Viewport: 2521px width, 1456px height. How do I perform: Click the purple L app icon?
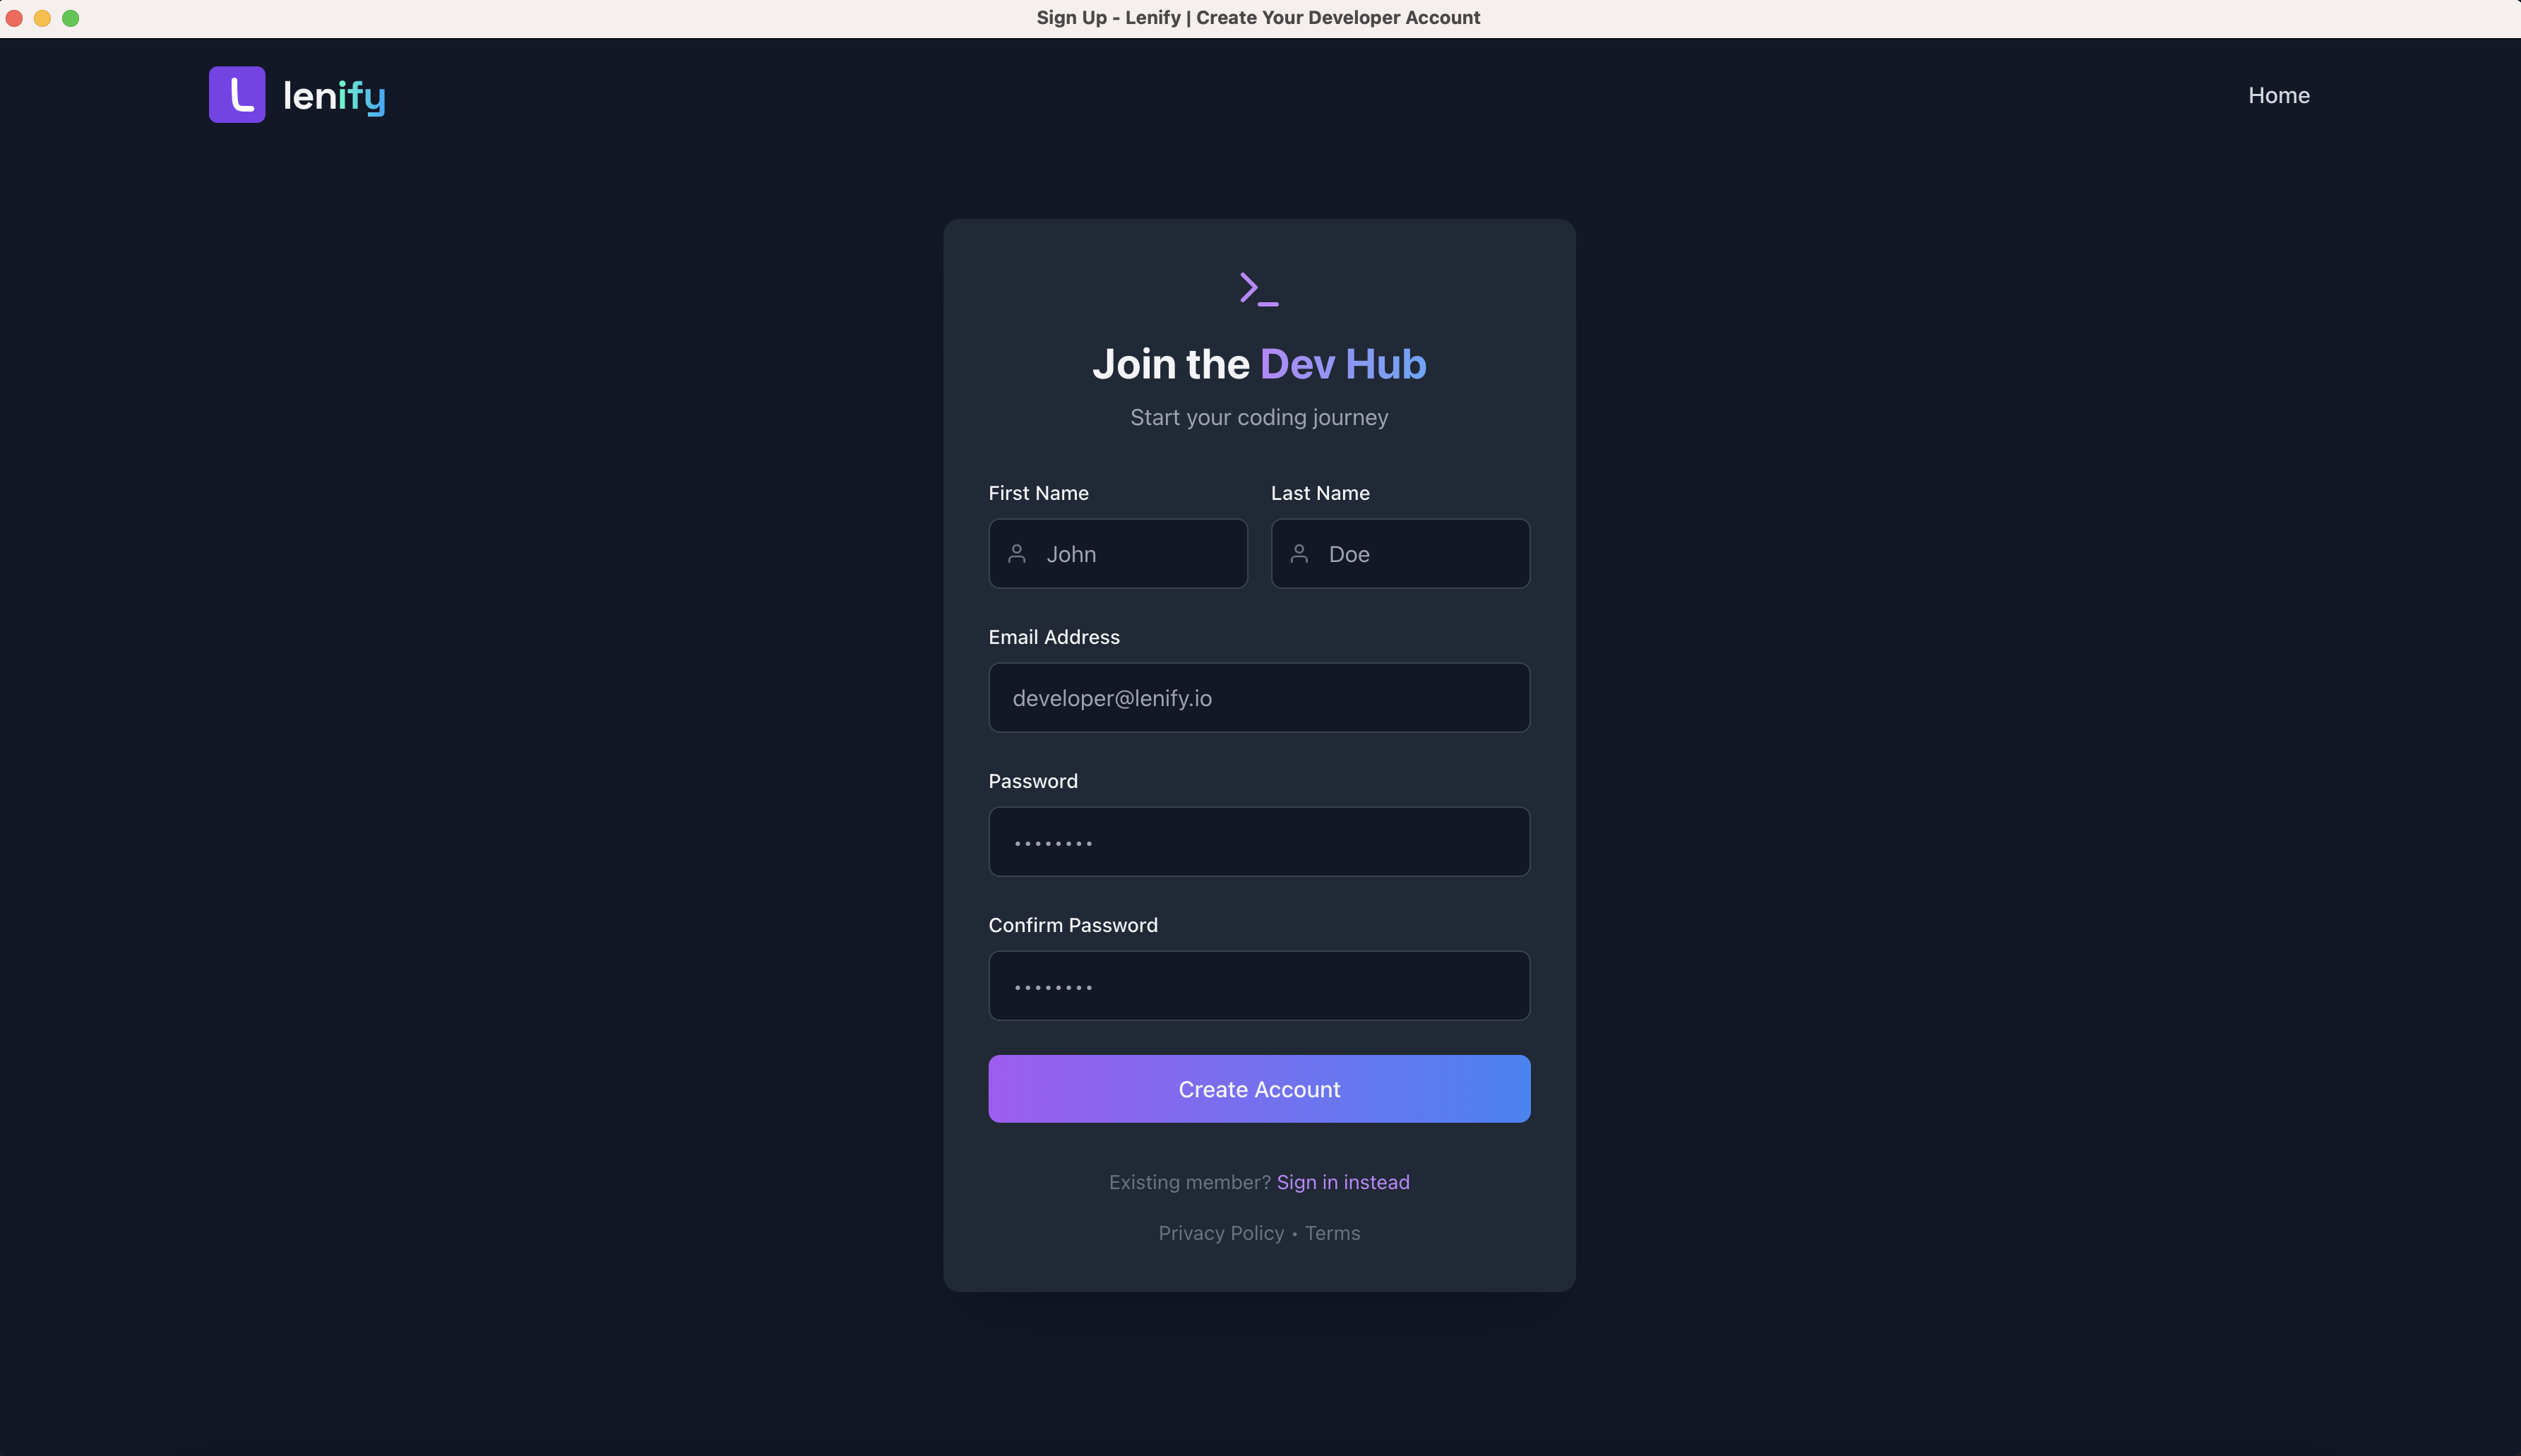(236, 93)
